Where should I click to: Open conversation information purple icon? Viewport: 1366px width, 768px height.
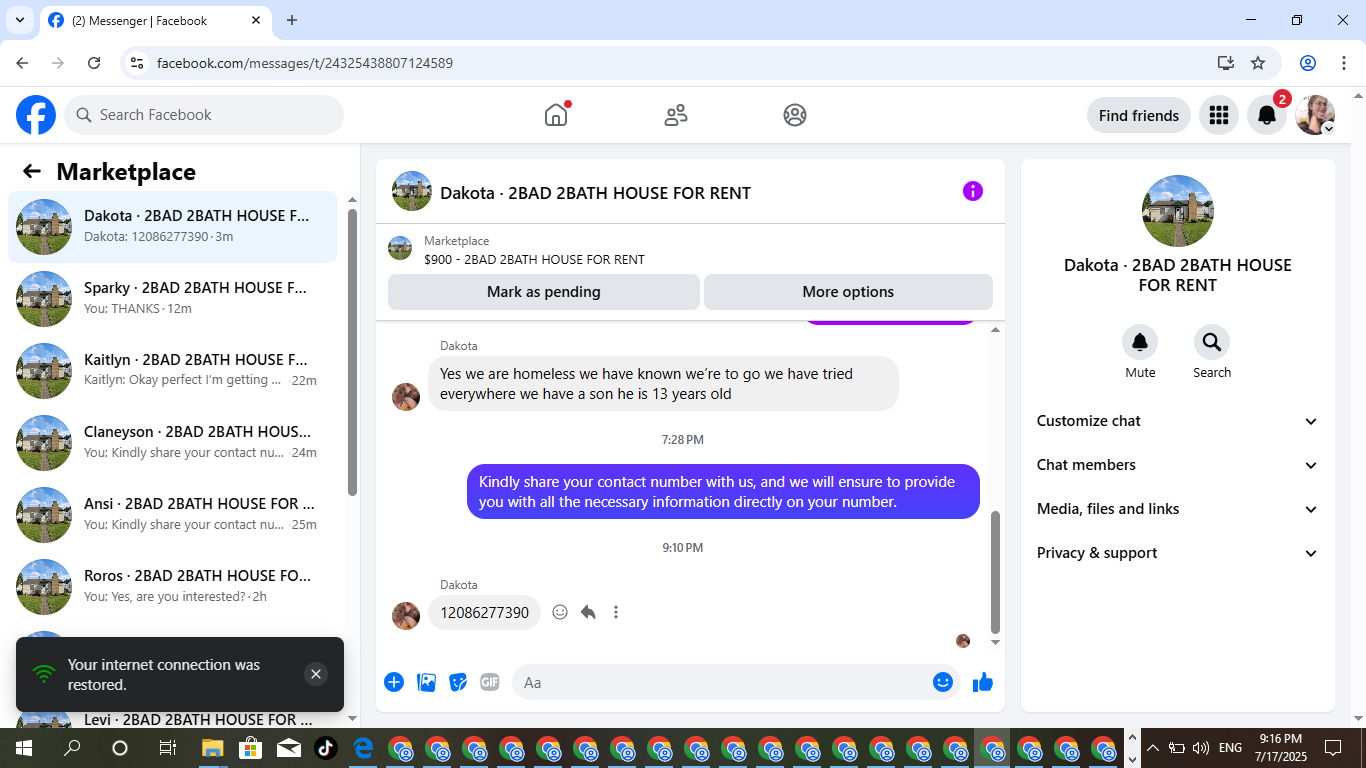tap(973, 191)
